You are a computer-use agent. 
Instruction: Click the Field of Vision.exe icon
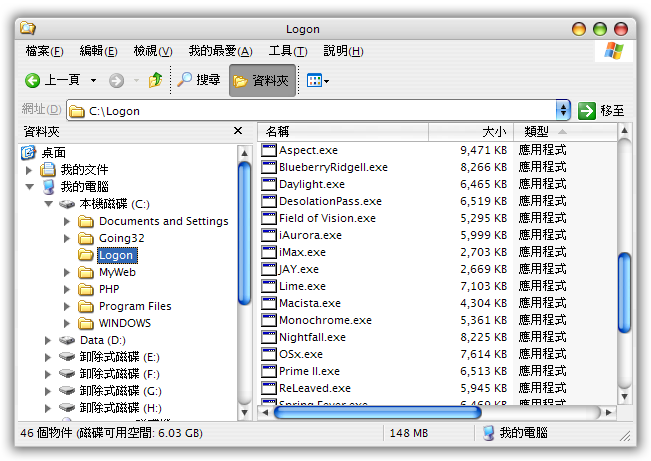coord(269,218)
